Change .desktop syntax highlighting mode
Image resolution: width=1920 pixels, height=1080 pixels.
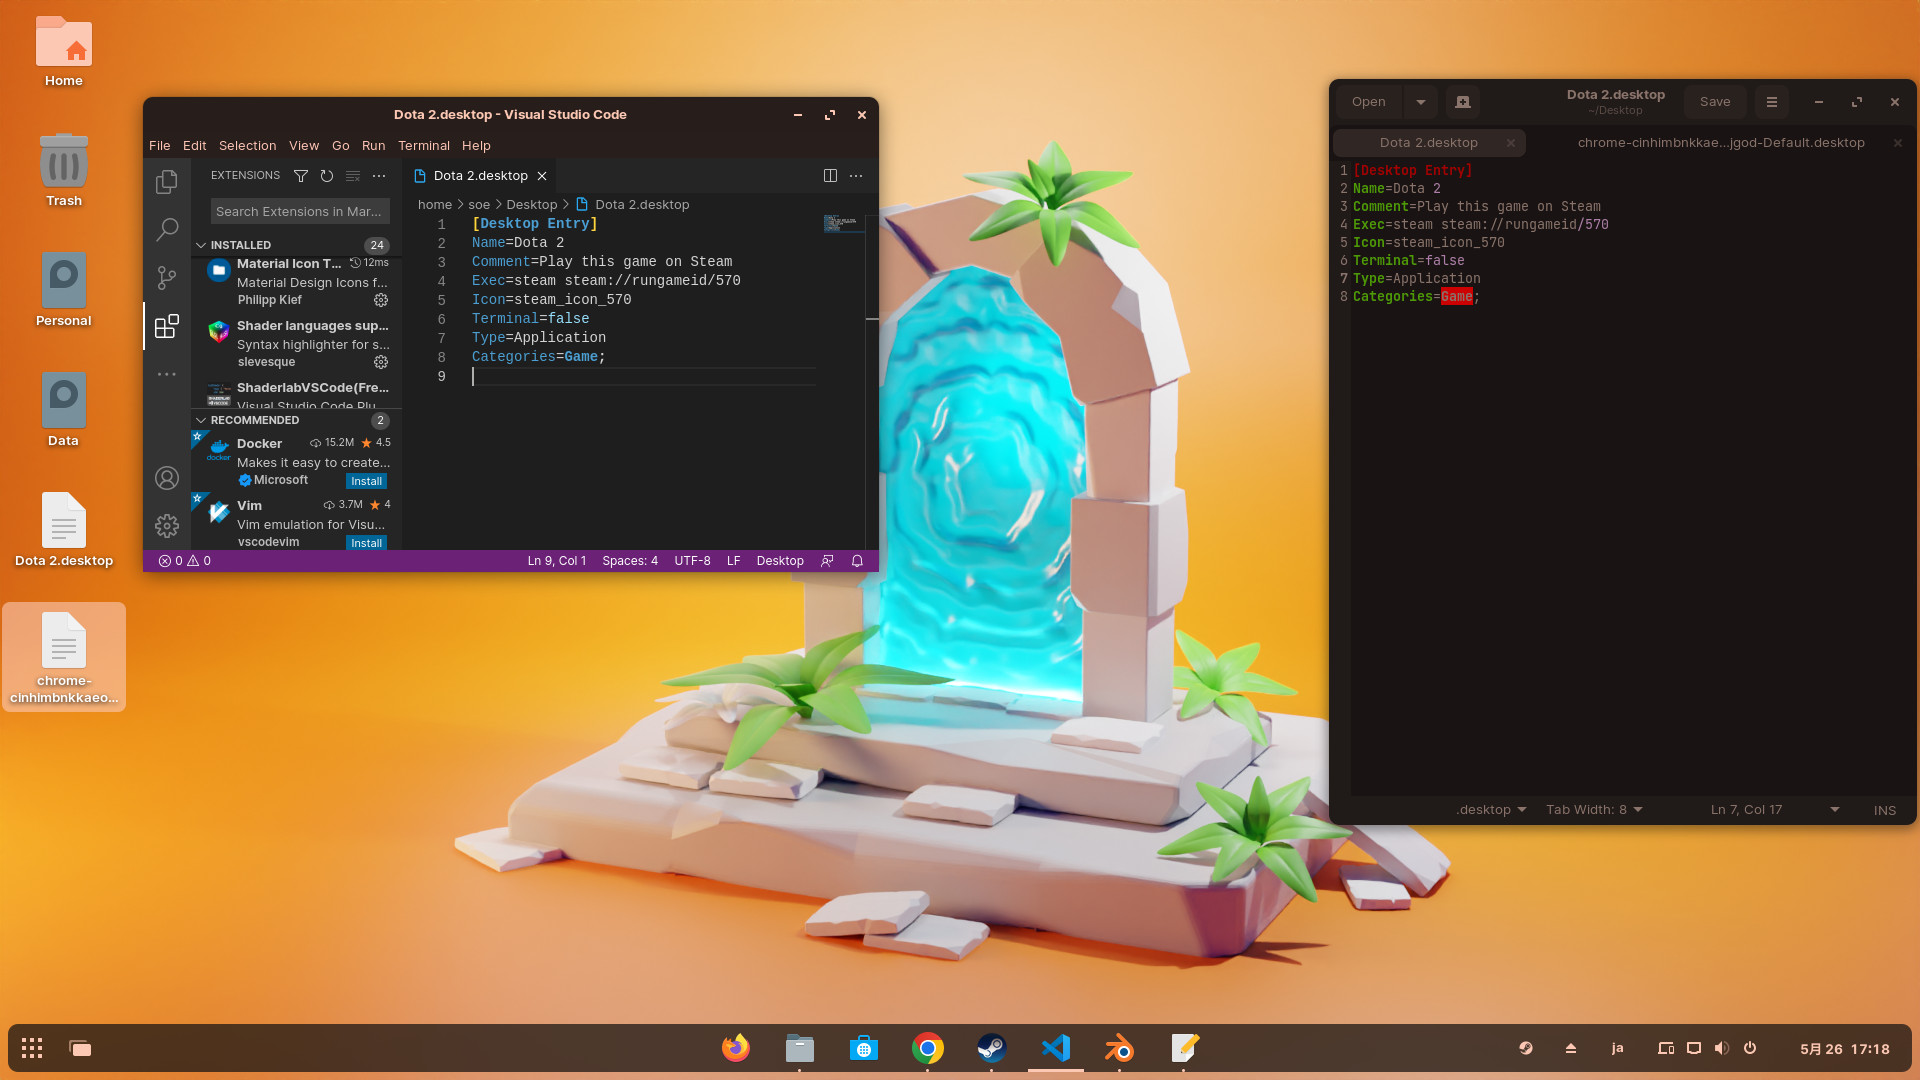[x=1491, y=810]
